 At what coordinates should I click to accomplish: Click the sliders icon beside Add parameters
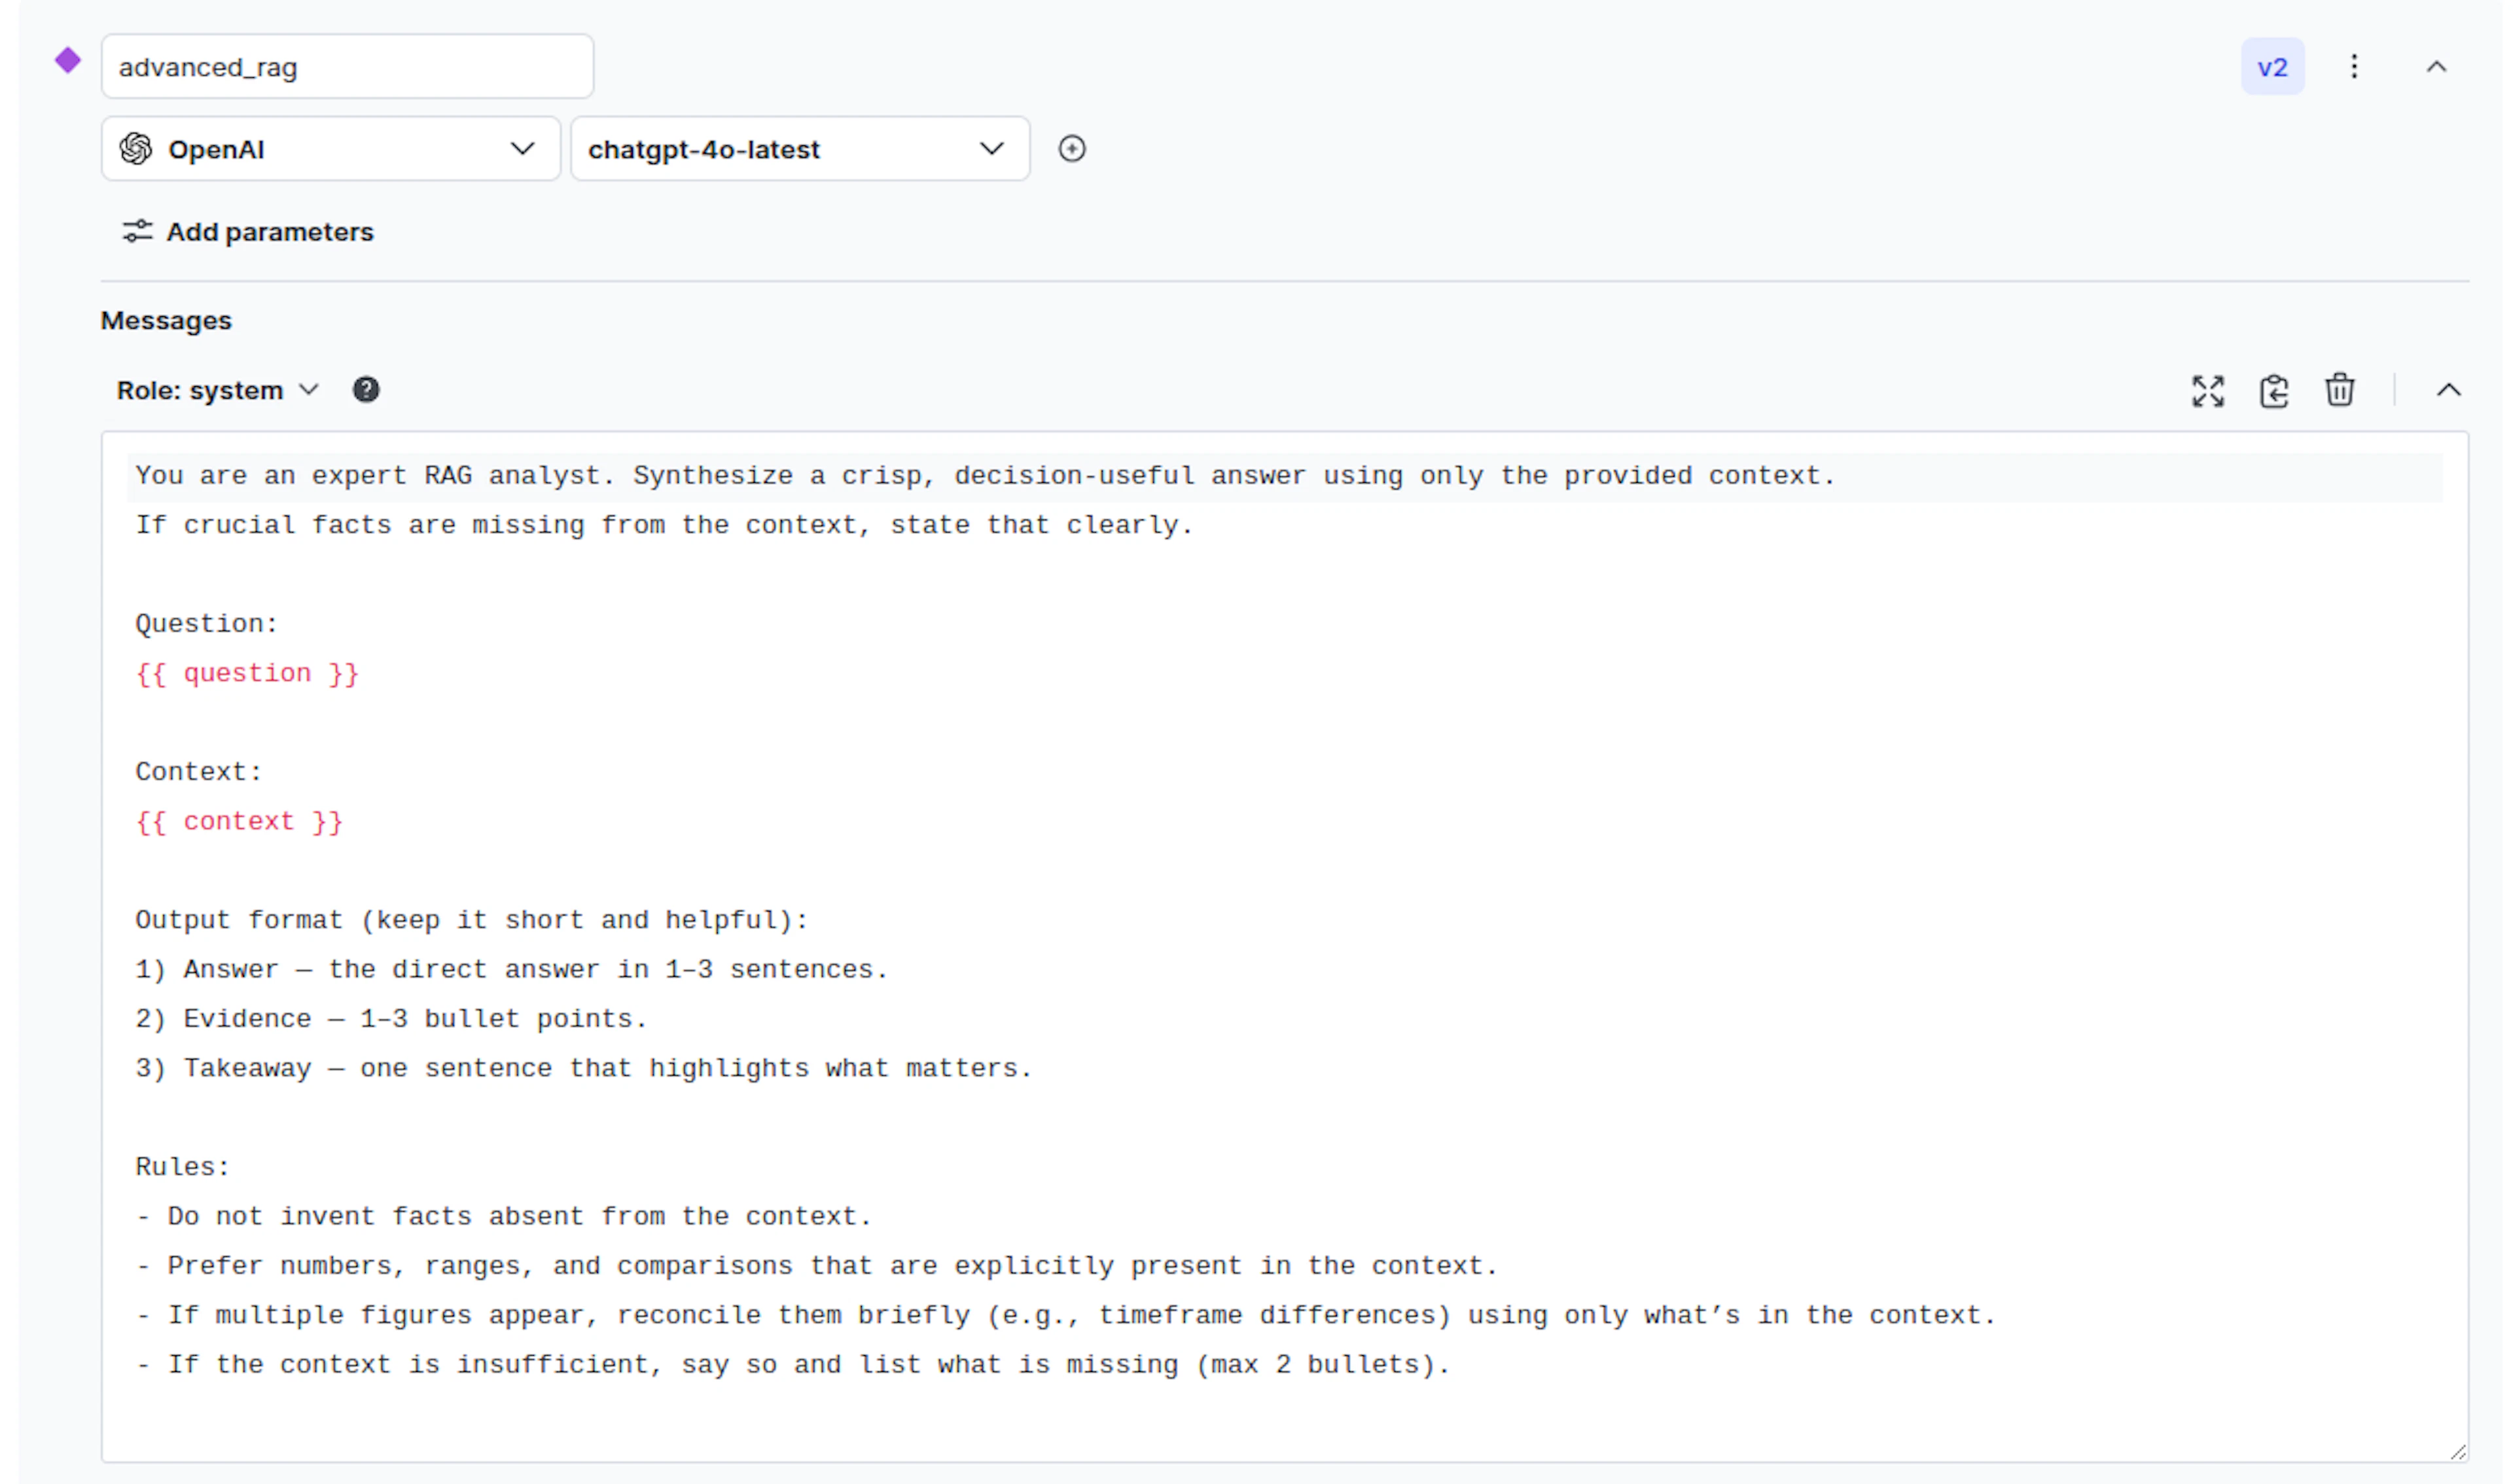(137, 232)
